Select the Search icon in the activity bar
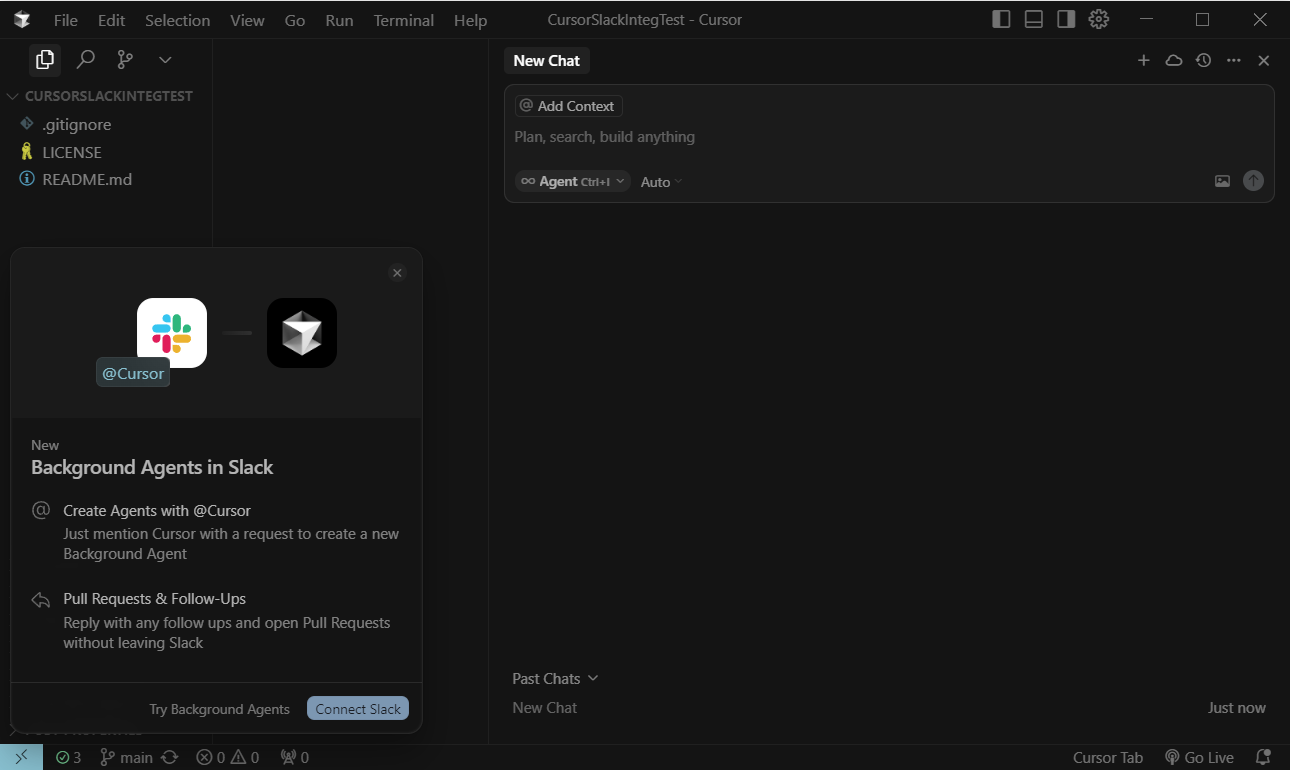Viewport: 1290px width, 770px height. click(x=85, y=59)
